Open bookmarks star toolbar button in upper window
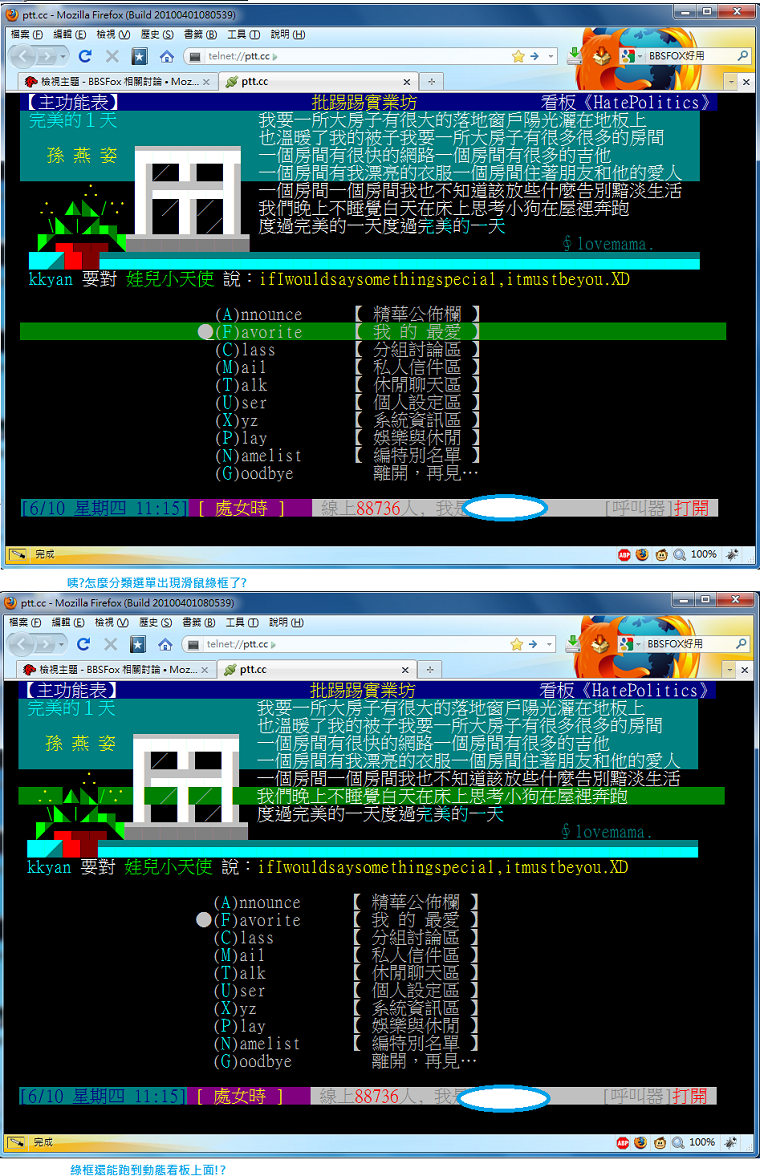Viewport: 760px width, 1176px height. (140, 56)
